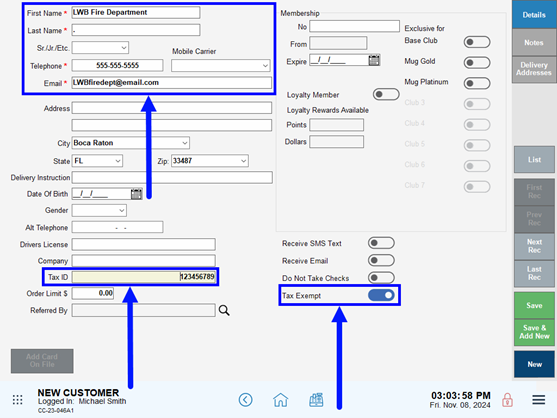Click the List button
Image resolution: width=557 pixels, height=418 pixels.
534,159
